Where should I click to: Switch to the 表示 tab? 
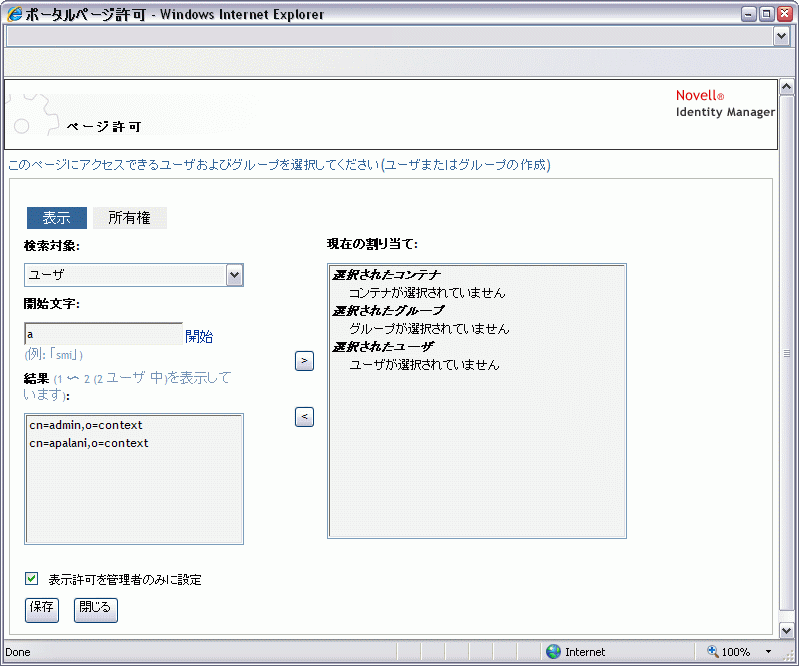point(57,218)
